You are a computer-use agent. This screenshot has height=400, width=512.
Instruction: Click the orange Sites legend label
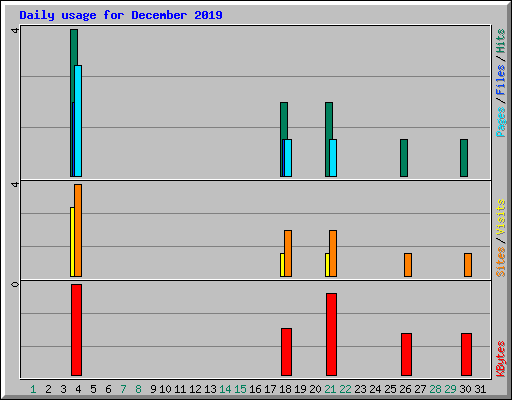500,262
